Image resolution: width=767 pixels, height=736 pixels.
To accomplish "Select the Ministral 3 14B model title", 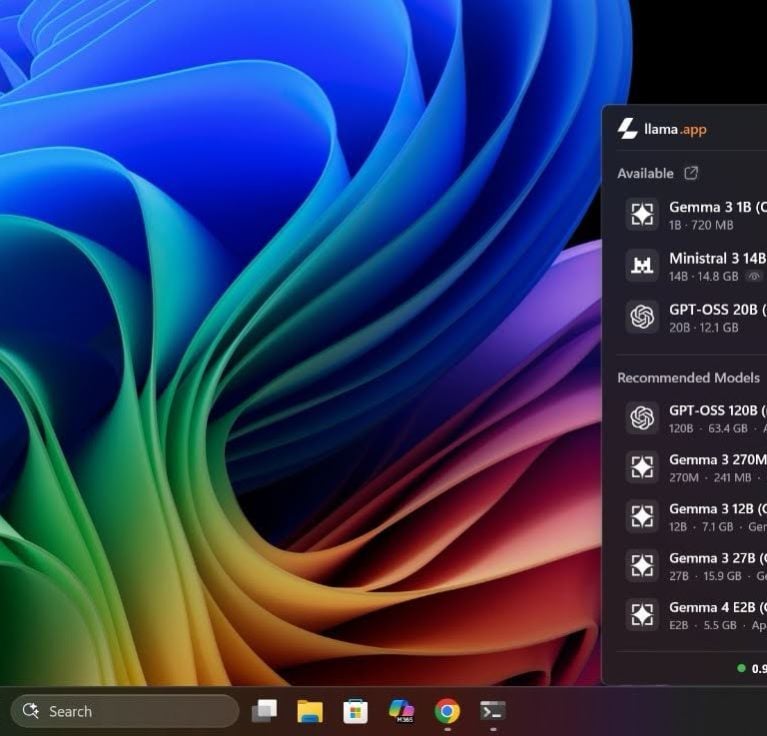I will pos(718,258).
